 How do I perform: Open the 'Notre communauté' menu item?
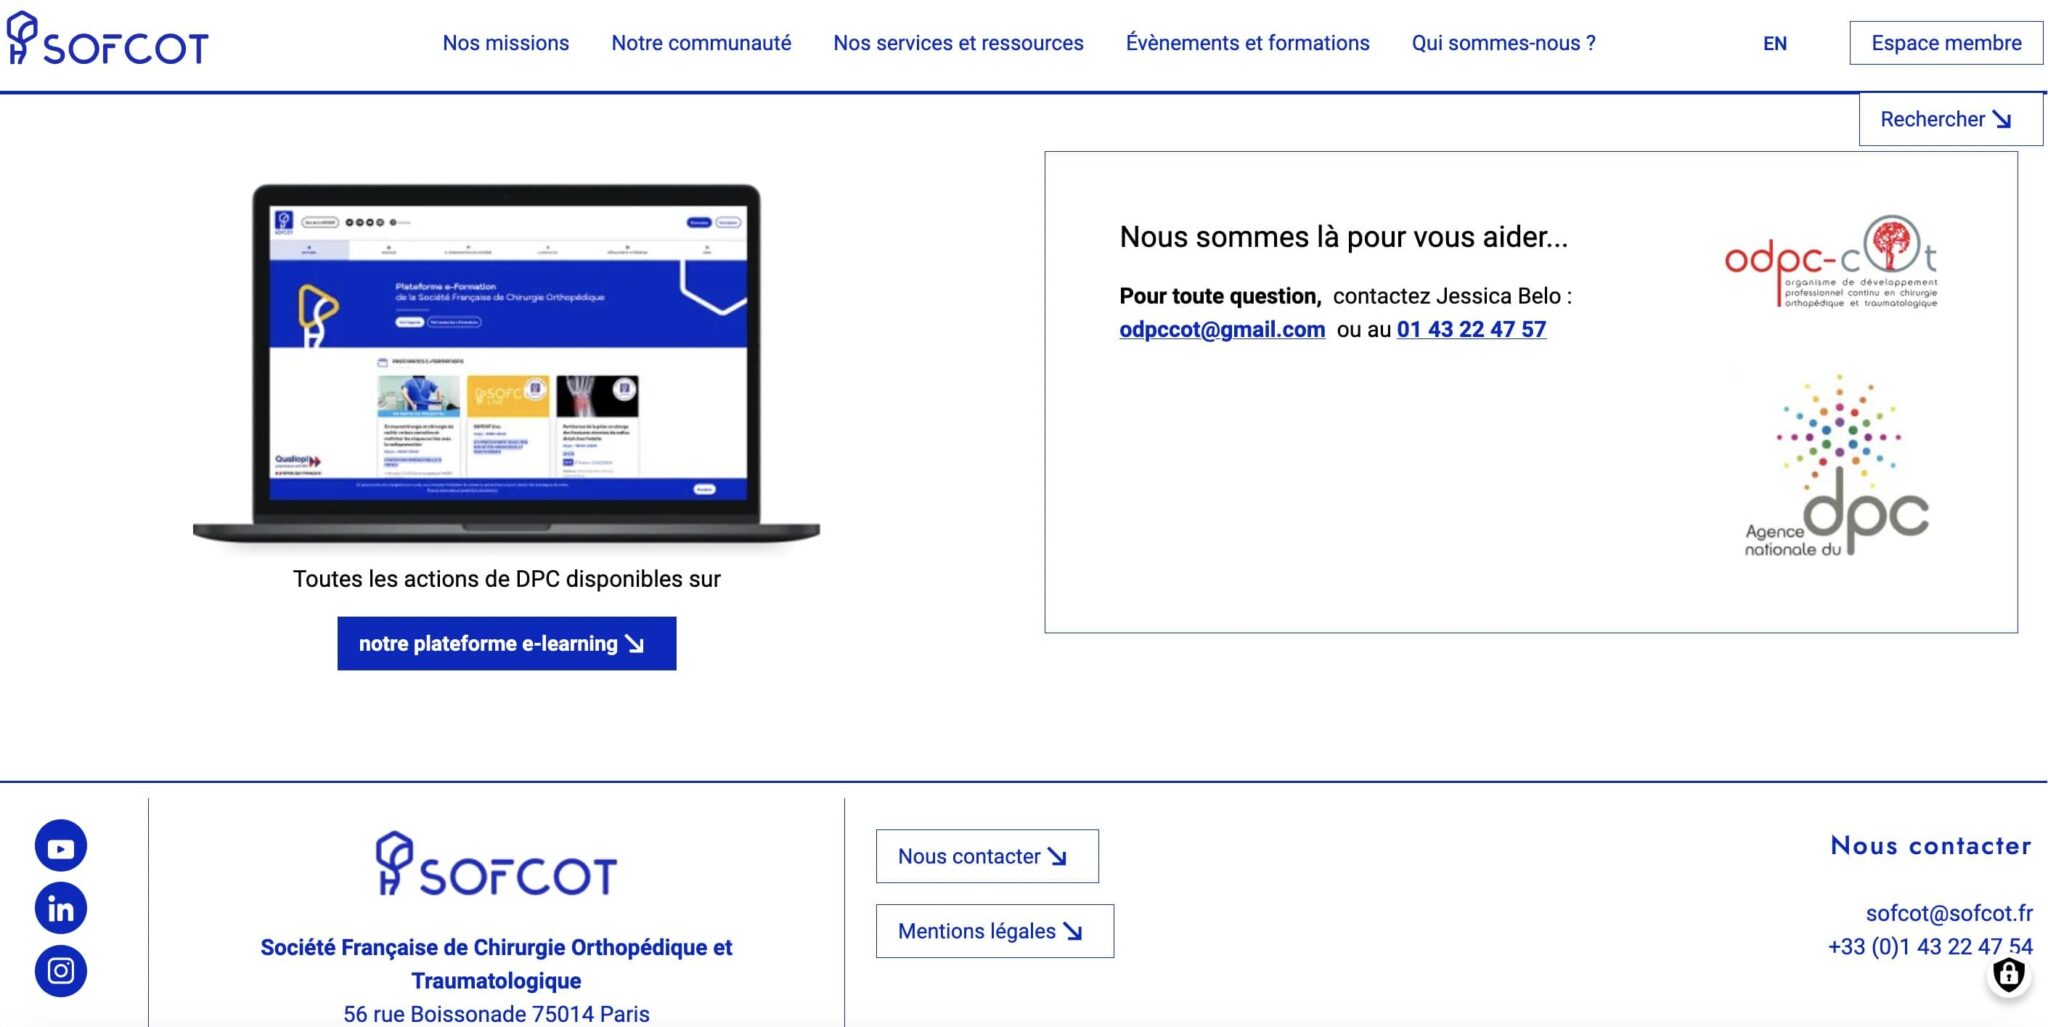coord(701,43)
